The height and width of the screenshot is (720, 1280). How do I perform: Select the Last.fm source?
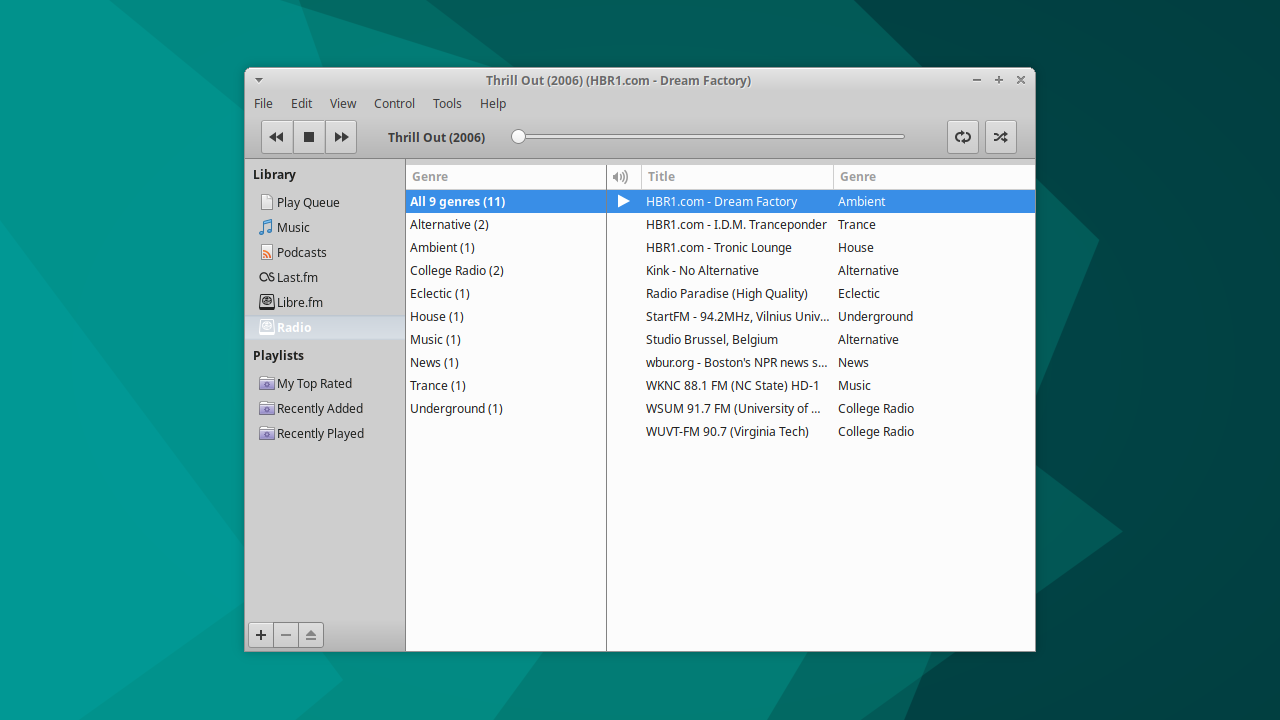click(x=297, y=277)
